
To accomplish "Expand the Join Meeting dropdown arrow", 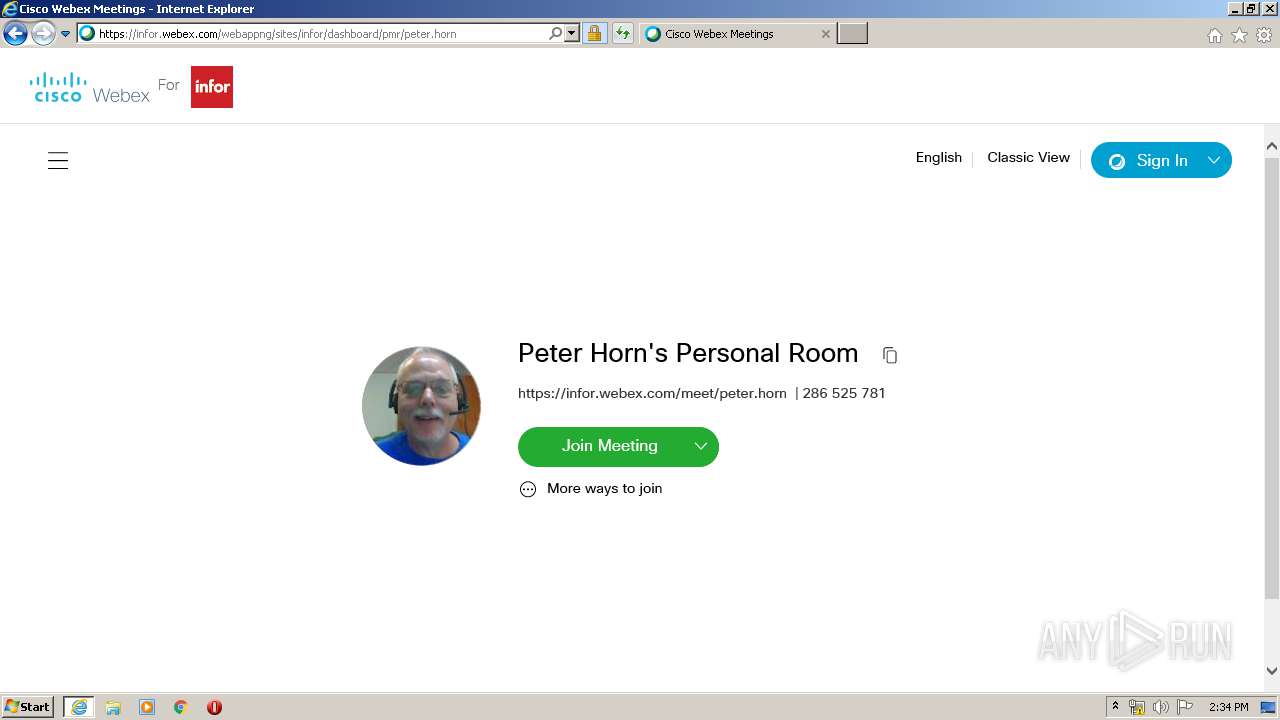I will tap(701, 446).
